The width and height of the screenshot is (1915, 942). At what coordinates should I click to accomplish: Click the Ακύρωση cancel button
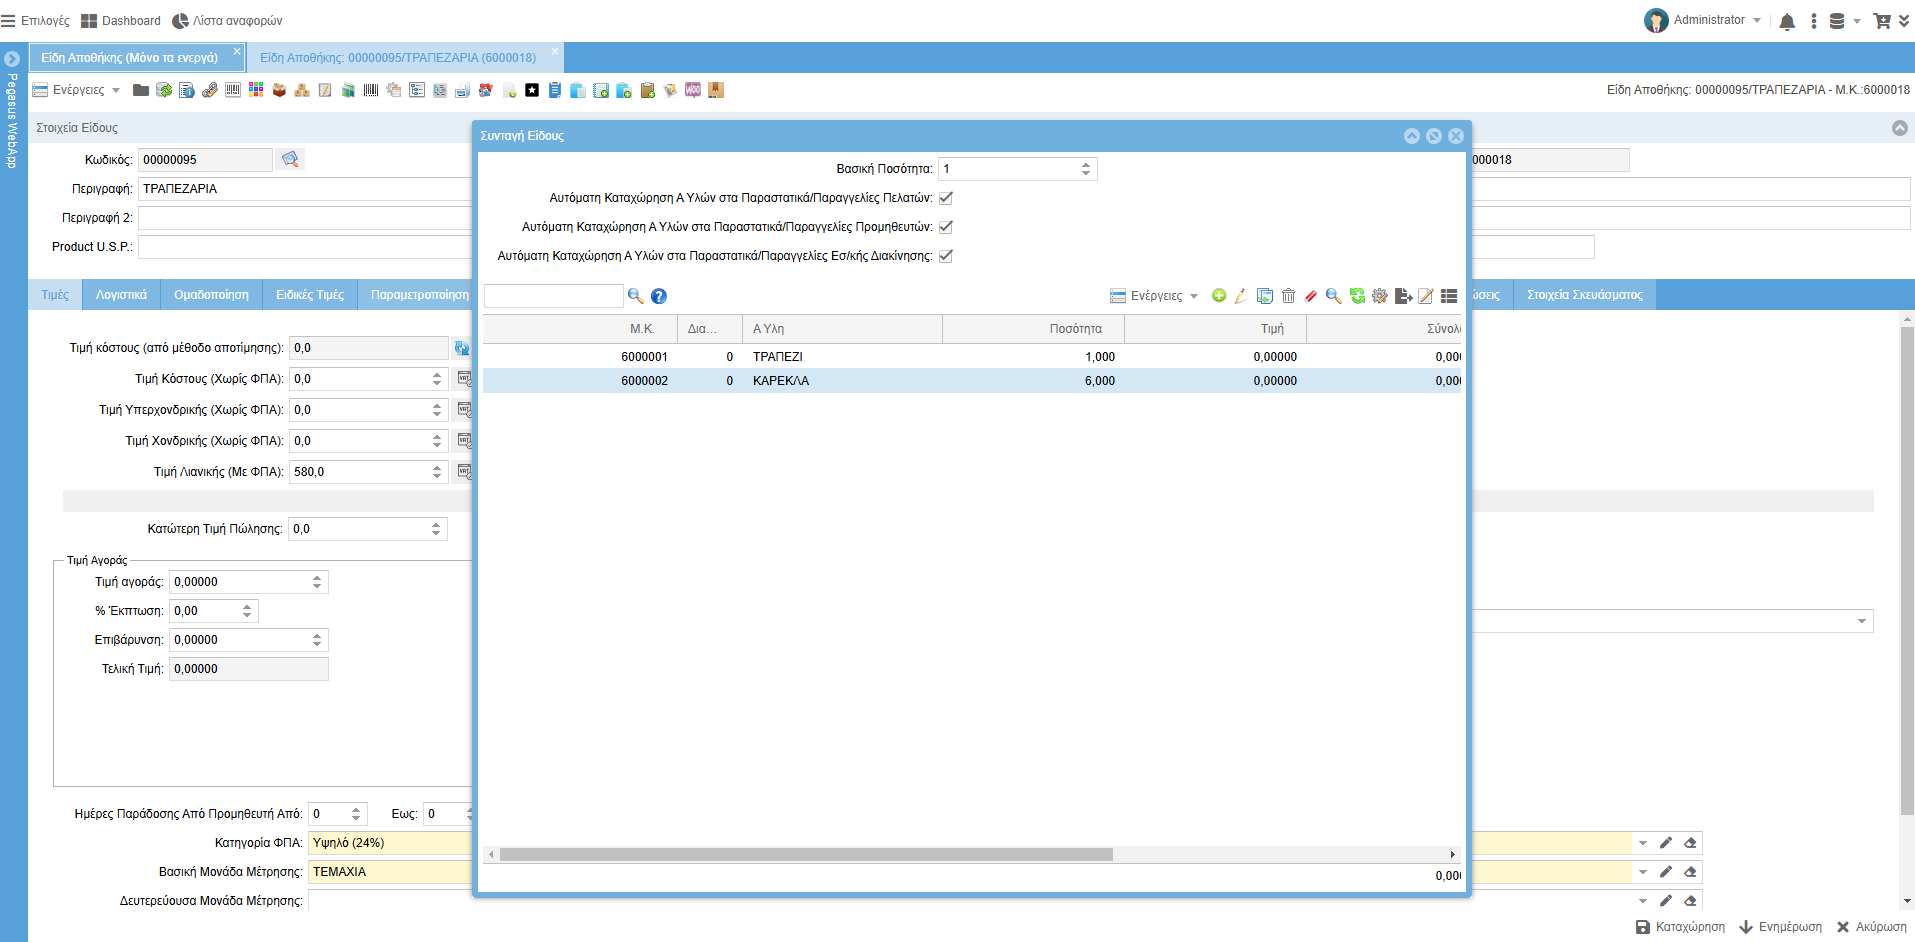click(1871, 927)
